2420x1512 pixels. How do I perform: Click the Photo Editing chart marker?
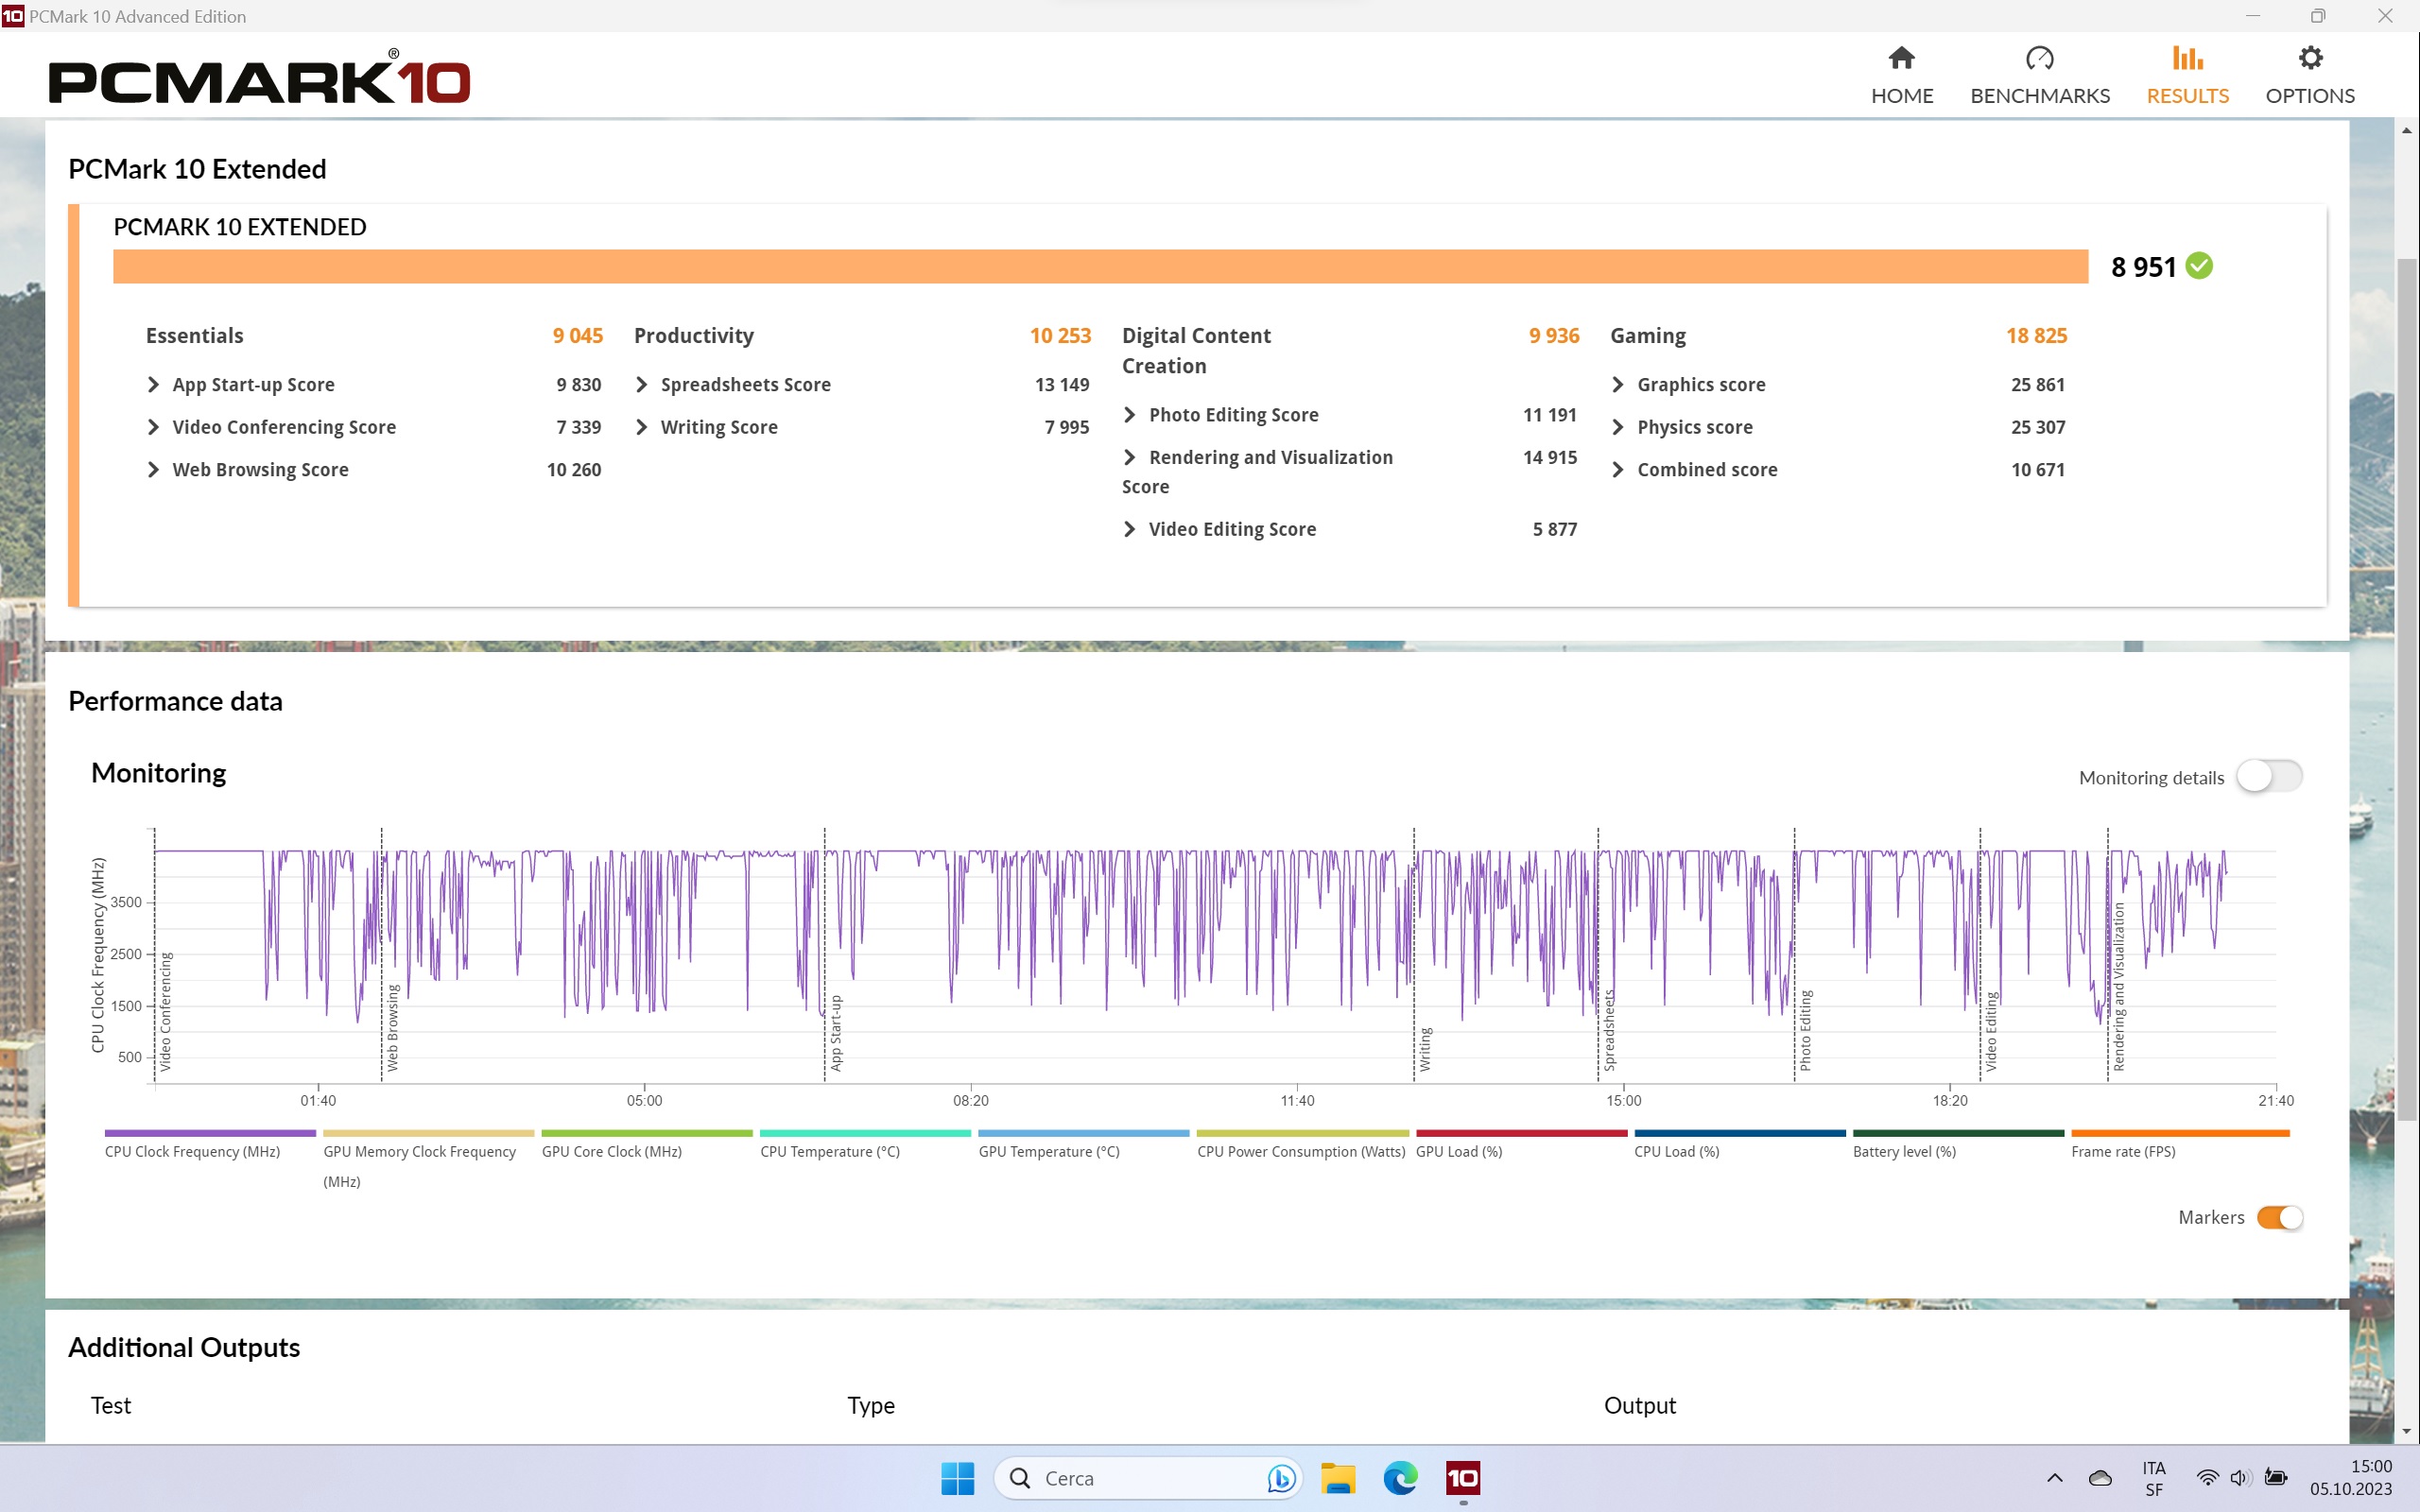(1805, 1031)
